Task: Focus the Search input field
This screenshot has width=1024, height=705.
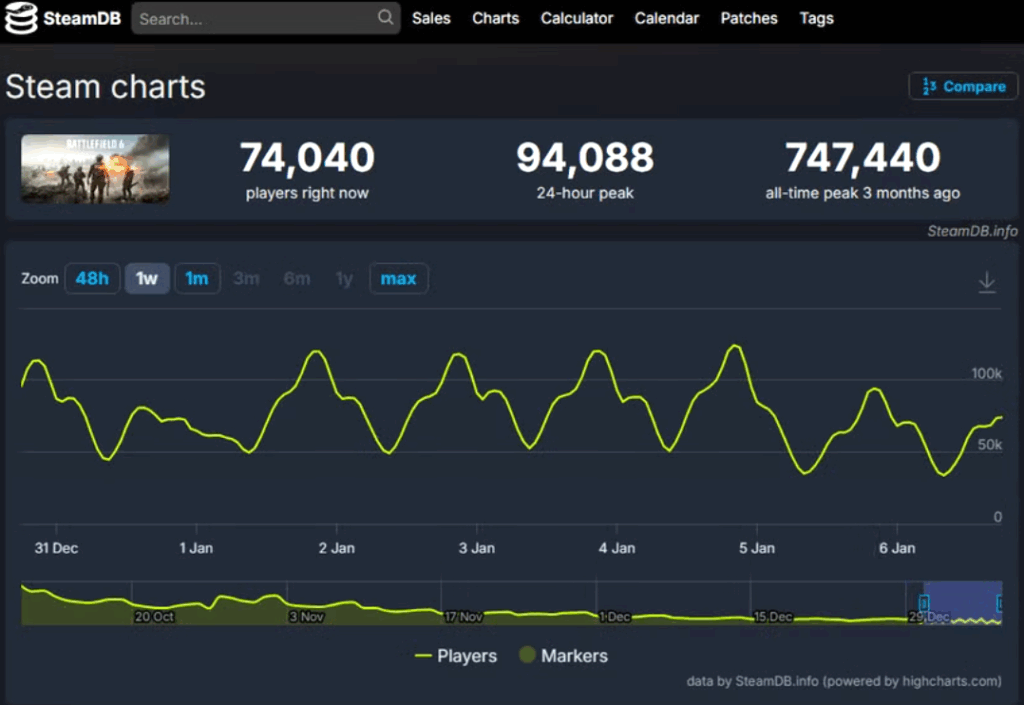Action: (x=255, y=18)
